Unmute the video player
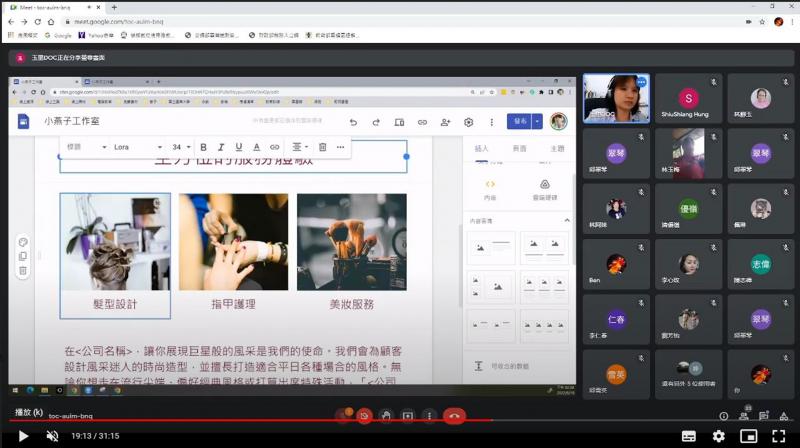Screen dimensions: 800x448 tap(52, 436)
